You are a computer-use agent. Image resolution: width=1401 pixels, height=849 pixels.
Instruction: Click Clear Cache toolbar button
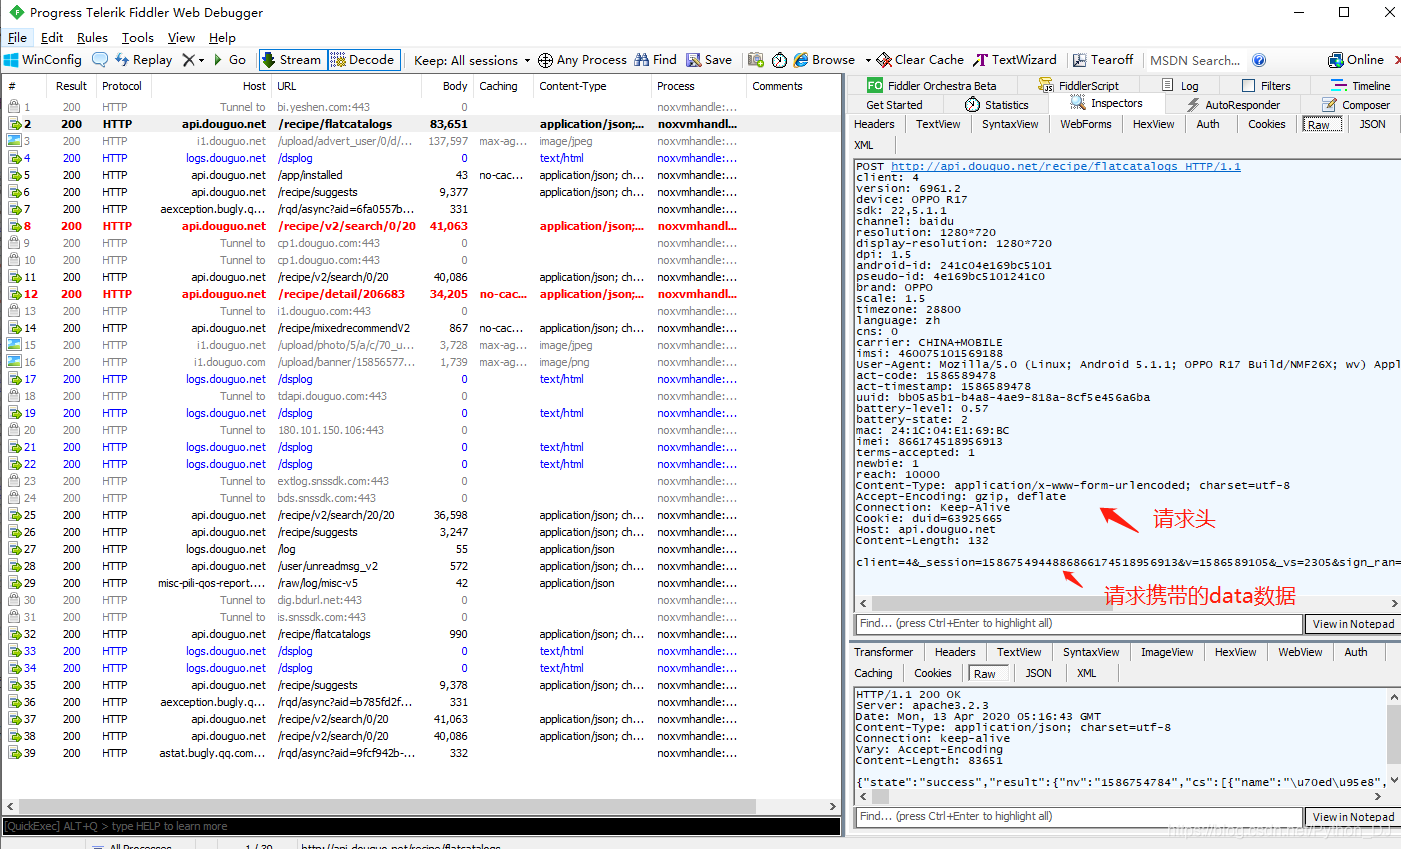point(920,60)
